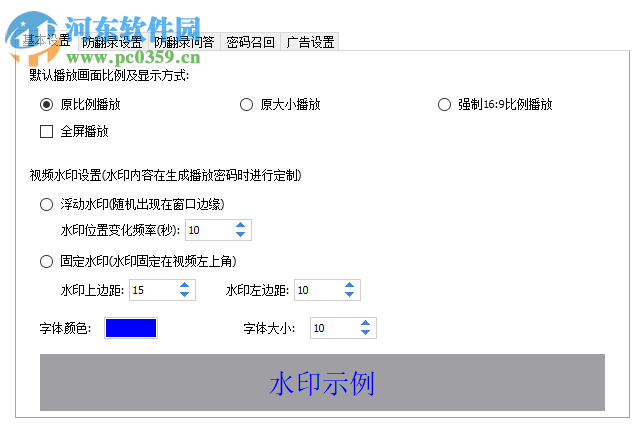The height and width of the screenshot is (448, 640).
Task: Switch to the 防翻录设置 tab
Action: (x=112, y=42)
